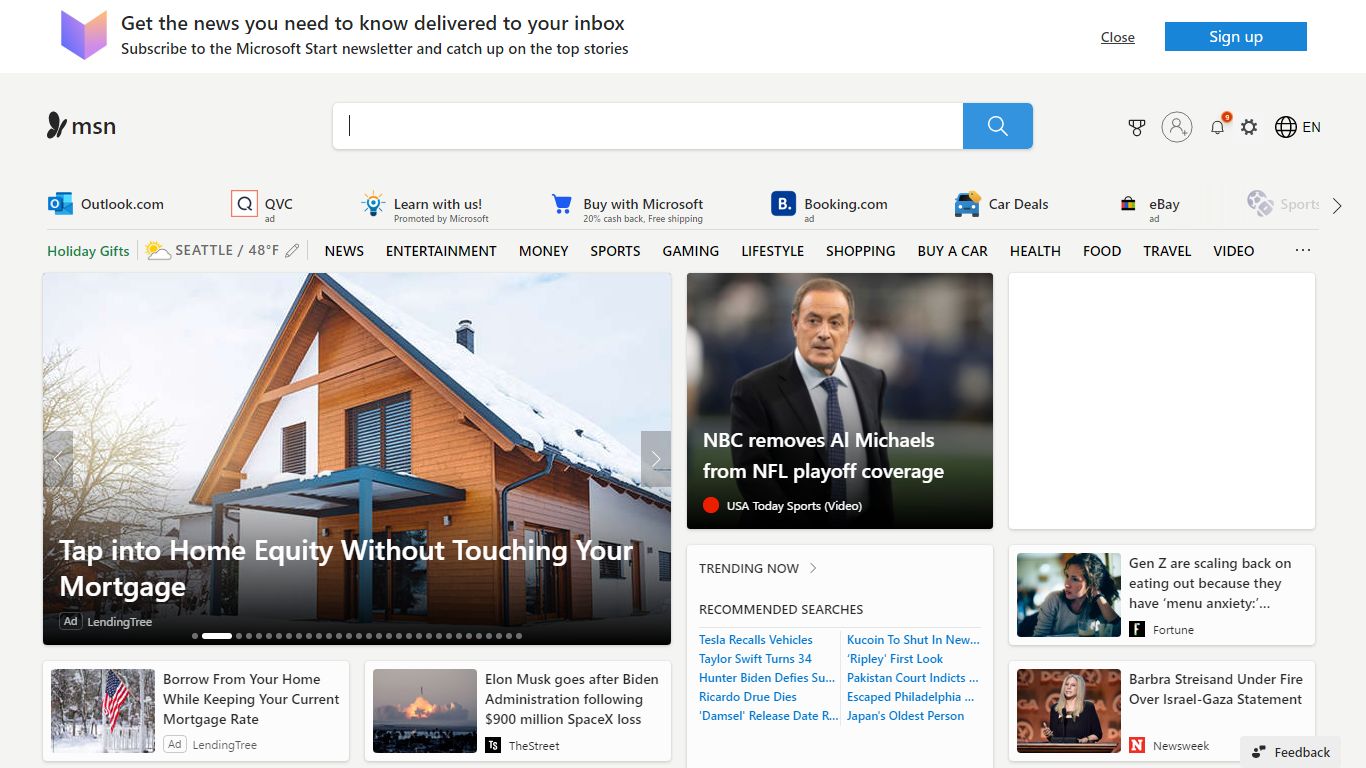Viewport: 1366px width, 768px height.
Task: Click the Car Deals car icon
Action: point(967,204)
